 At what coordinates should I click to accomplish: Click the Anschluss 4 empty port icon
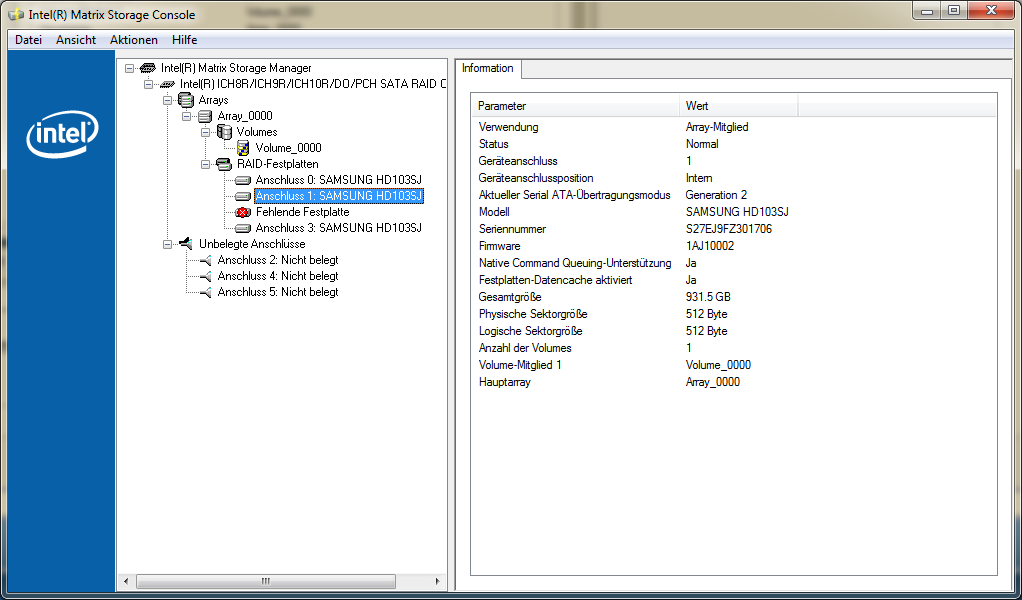tap(205, 276)
